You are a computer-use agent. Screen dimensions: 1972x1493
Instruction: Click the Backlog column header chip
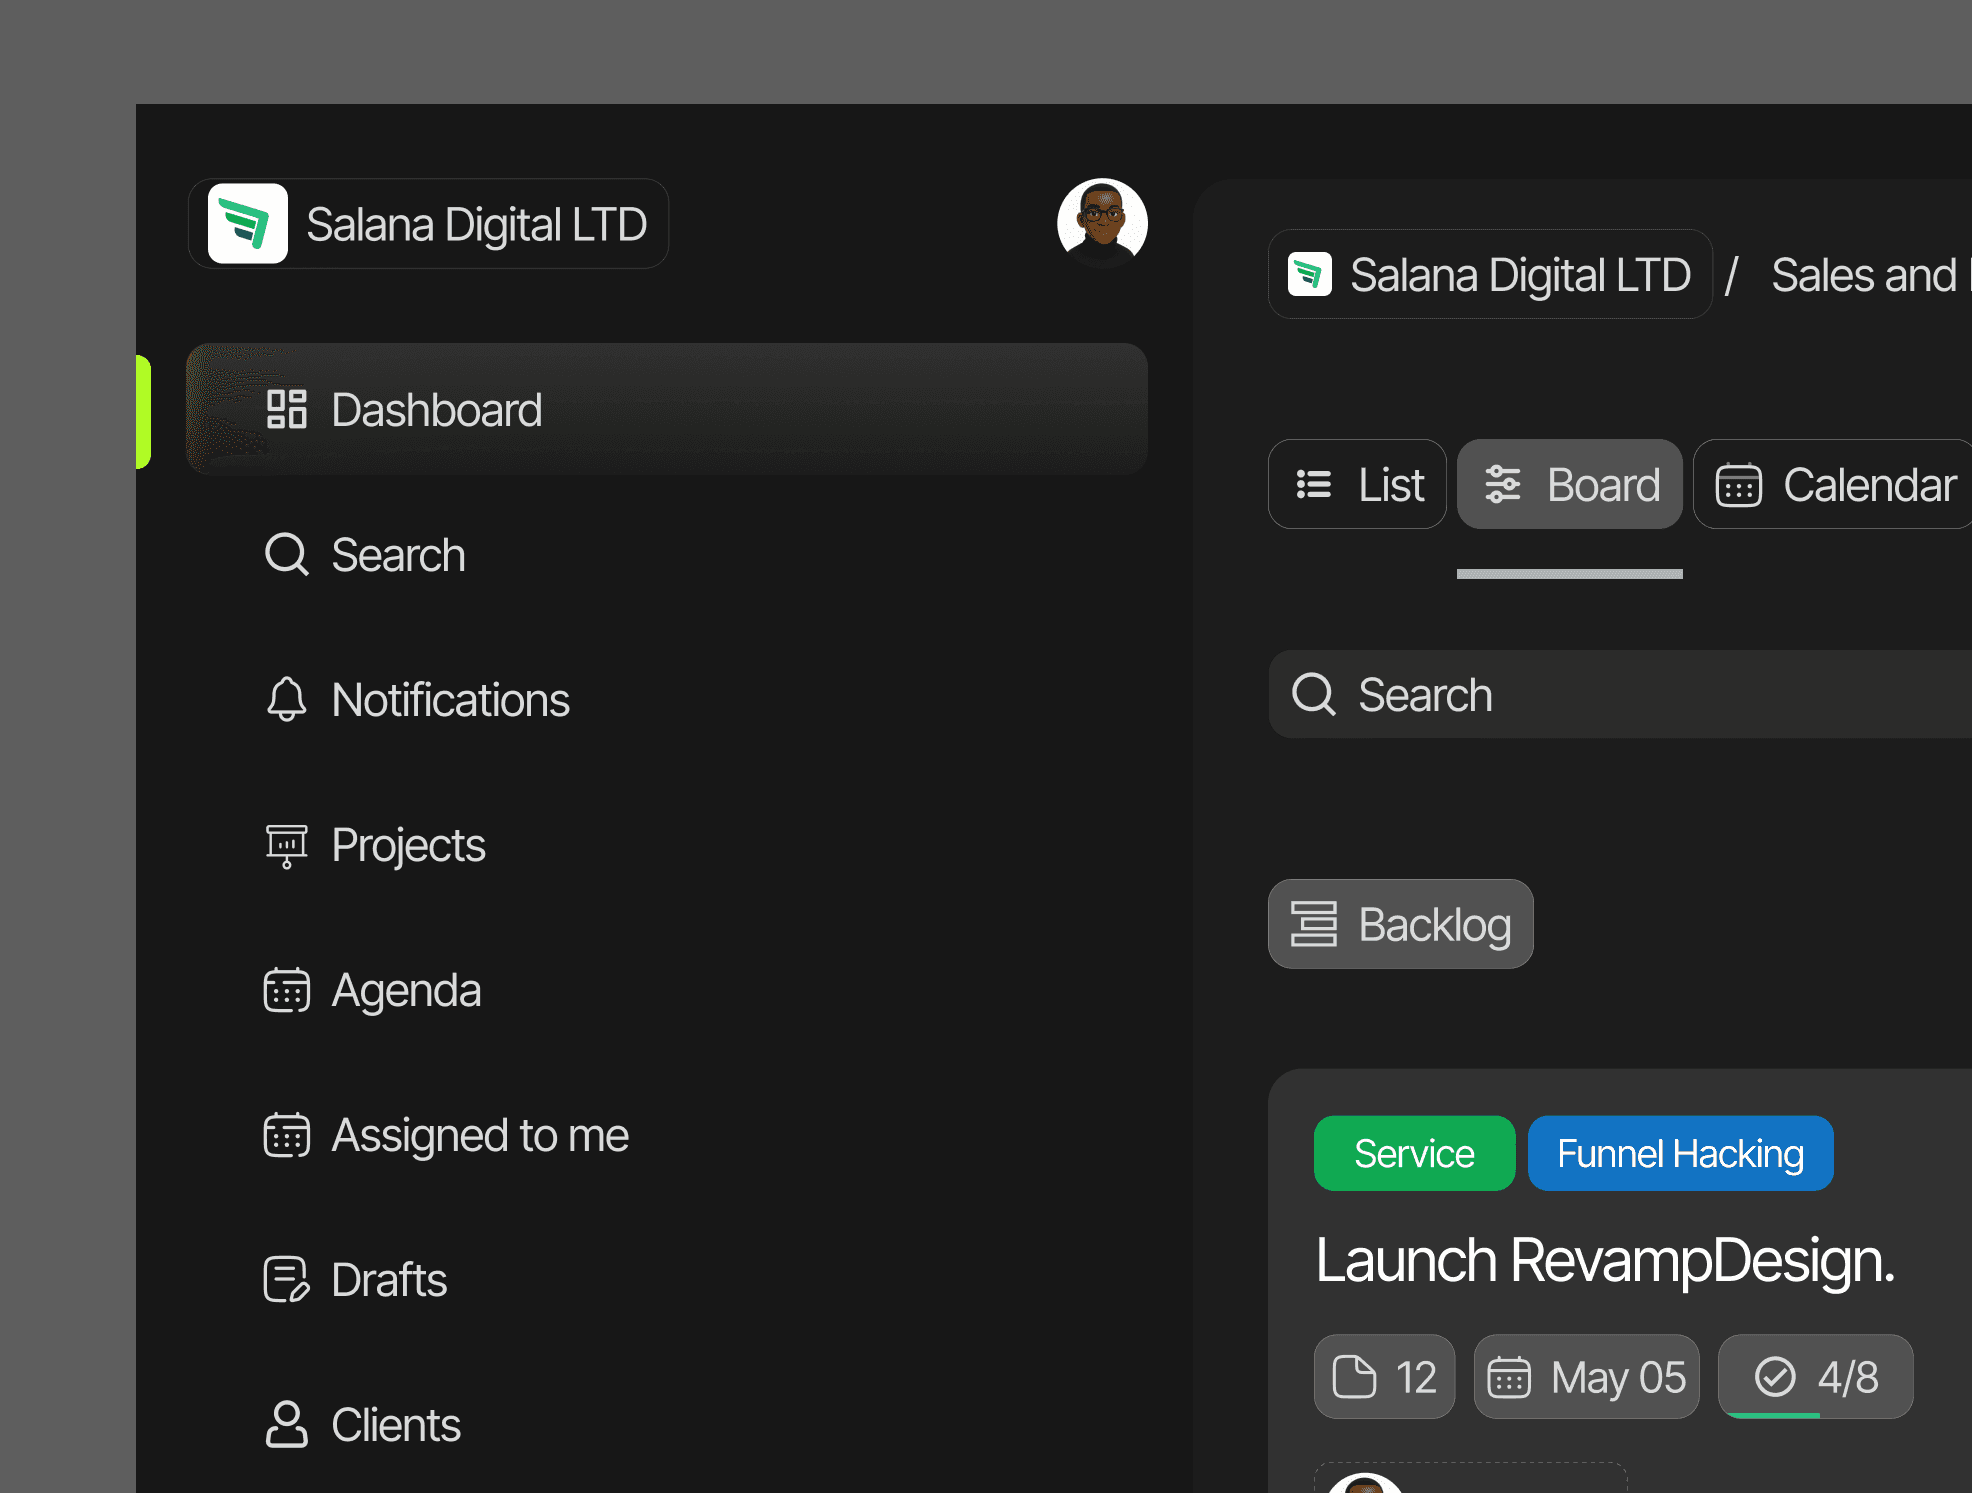1400,924
